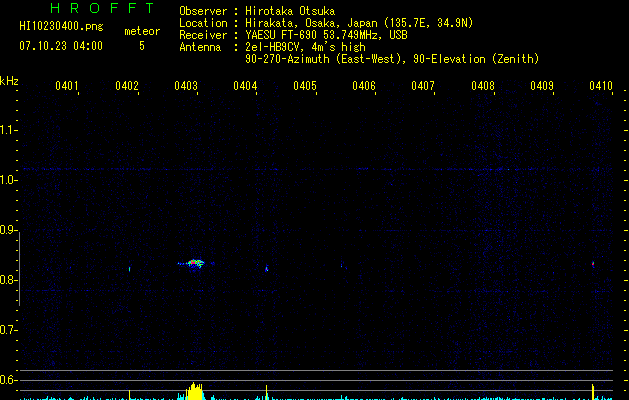Click the 0.6 frequency axis label
This screenshot has width=629, height=400.
8,380
